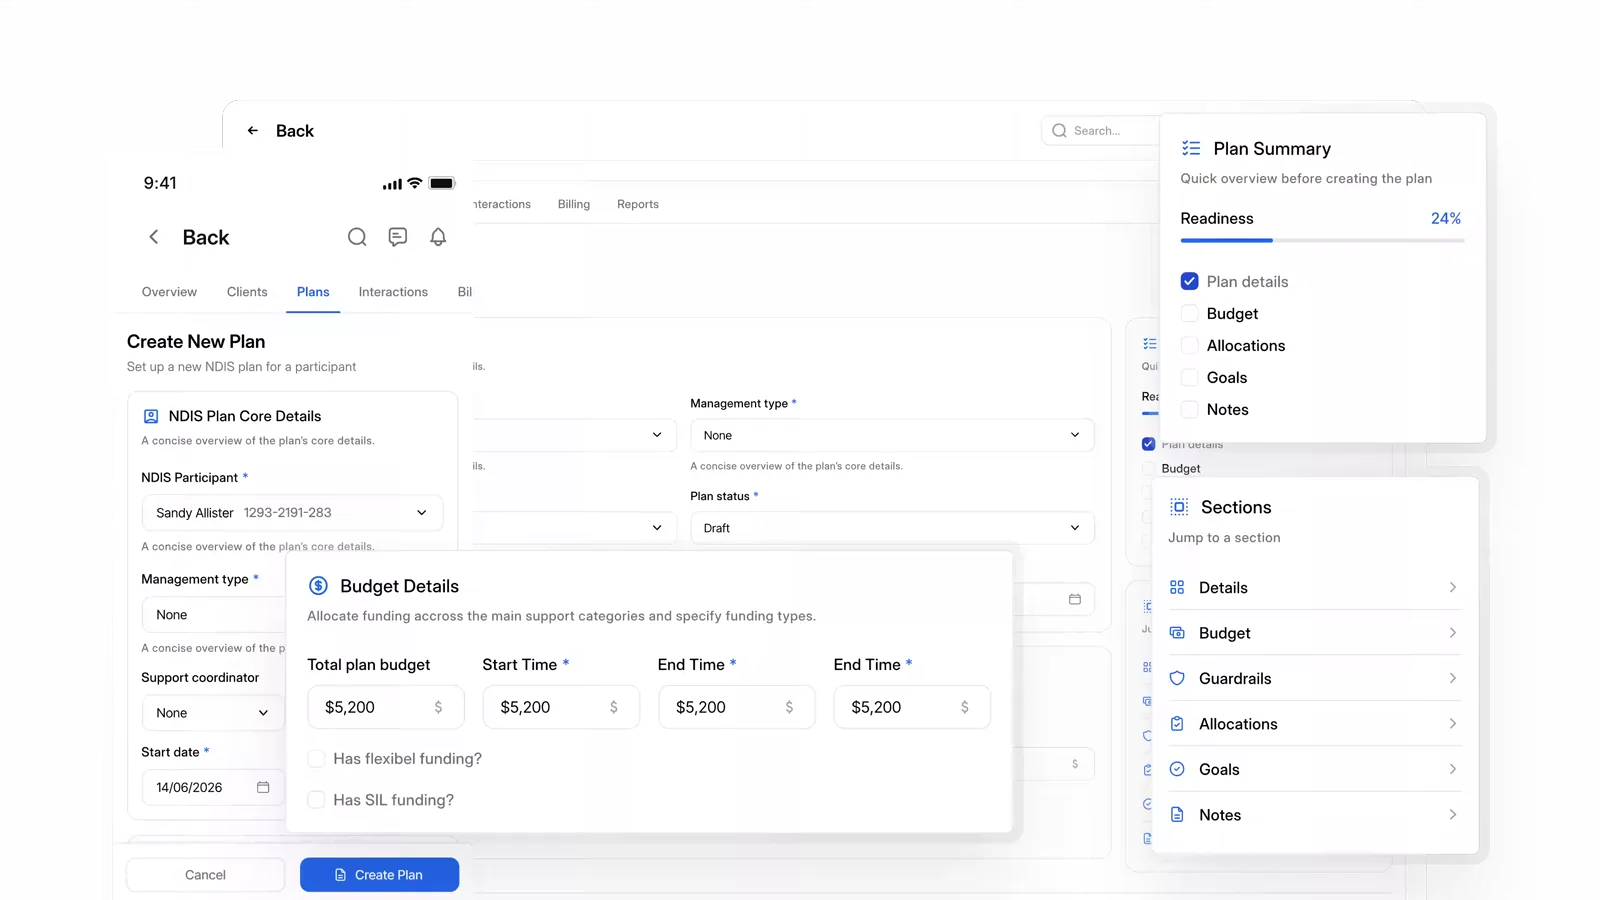Click the Sections panel header icon
Screen dimensions: 1600x900
pos(1180,507)
